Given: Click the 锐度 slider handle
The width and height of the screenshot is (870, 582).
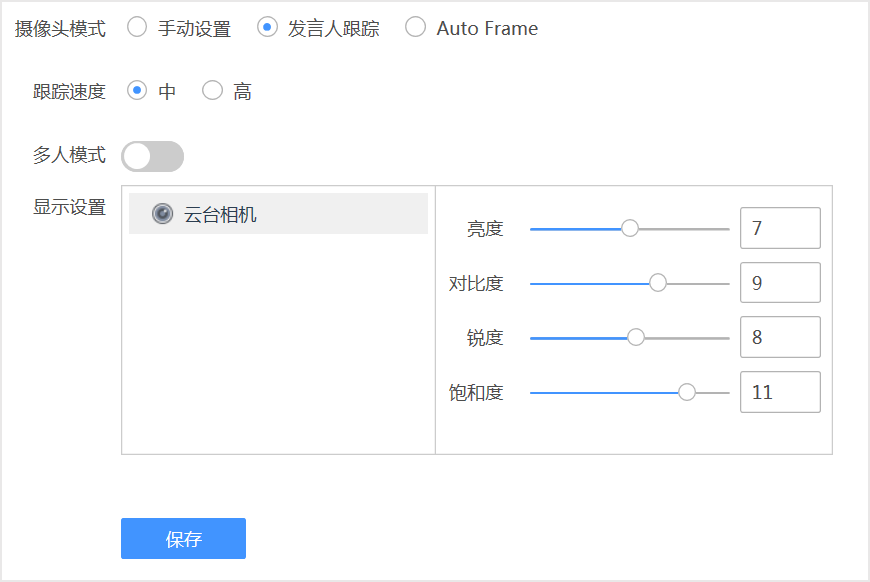Looking at the screenshot, I should coord(636,337).
